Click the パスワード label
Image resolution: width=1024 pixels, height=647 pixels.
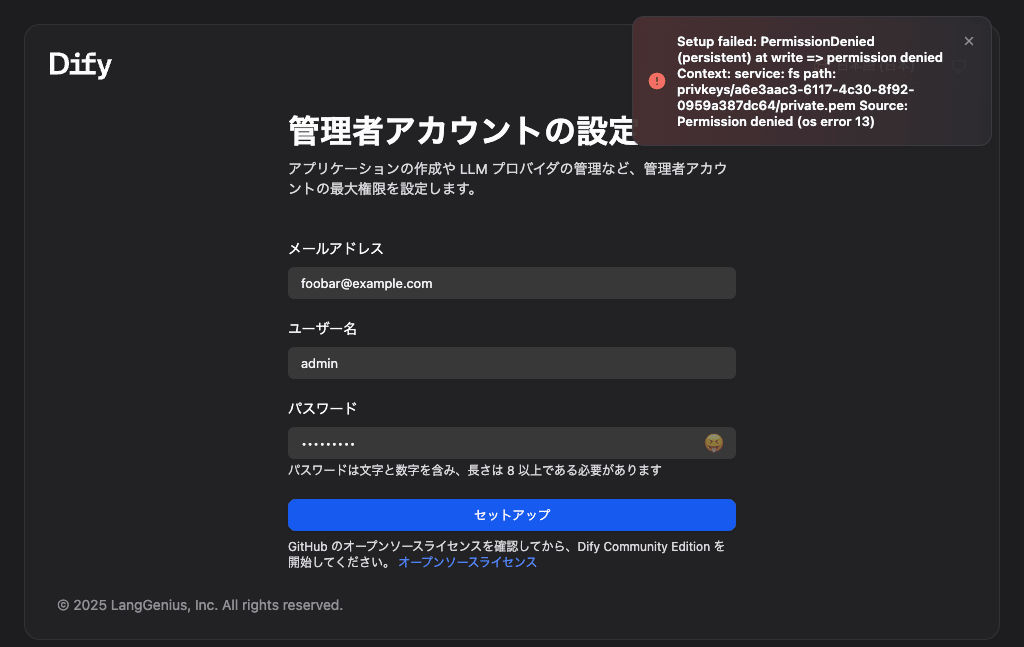pos(323,409)
